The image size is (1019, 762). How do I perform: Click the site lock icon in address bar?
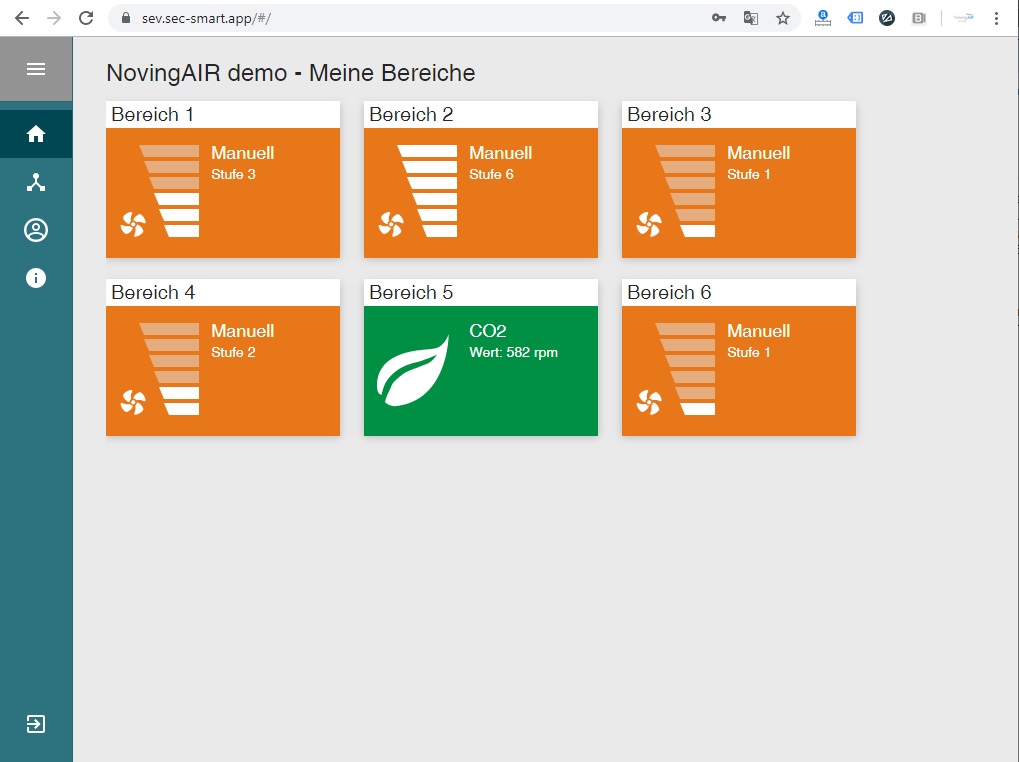pos(126,18)
